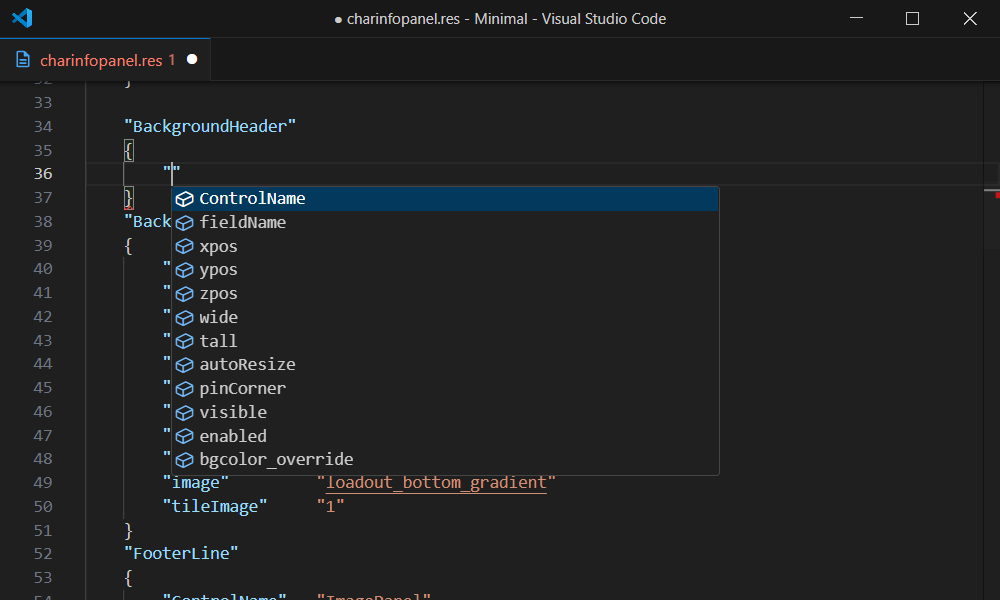Click the cube icon beside enabled

click(x=184, y=436)
